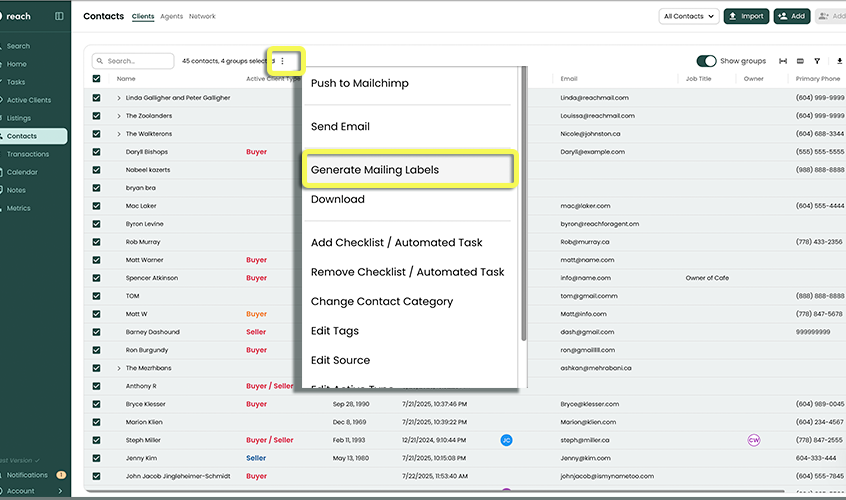Image resolution: width=846 pixels, height=500 pixels.
Task: Uncheck the Daryll Bishops row checkbox
Action: (96, 152)
